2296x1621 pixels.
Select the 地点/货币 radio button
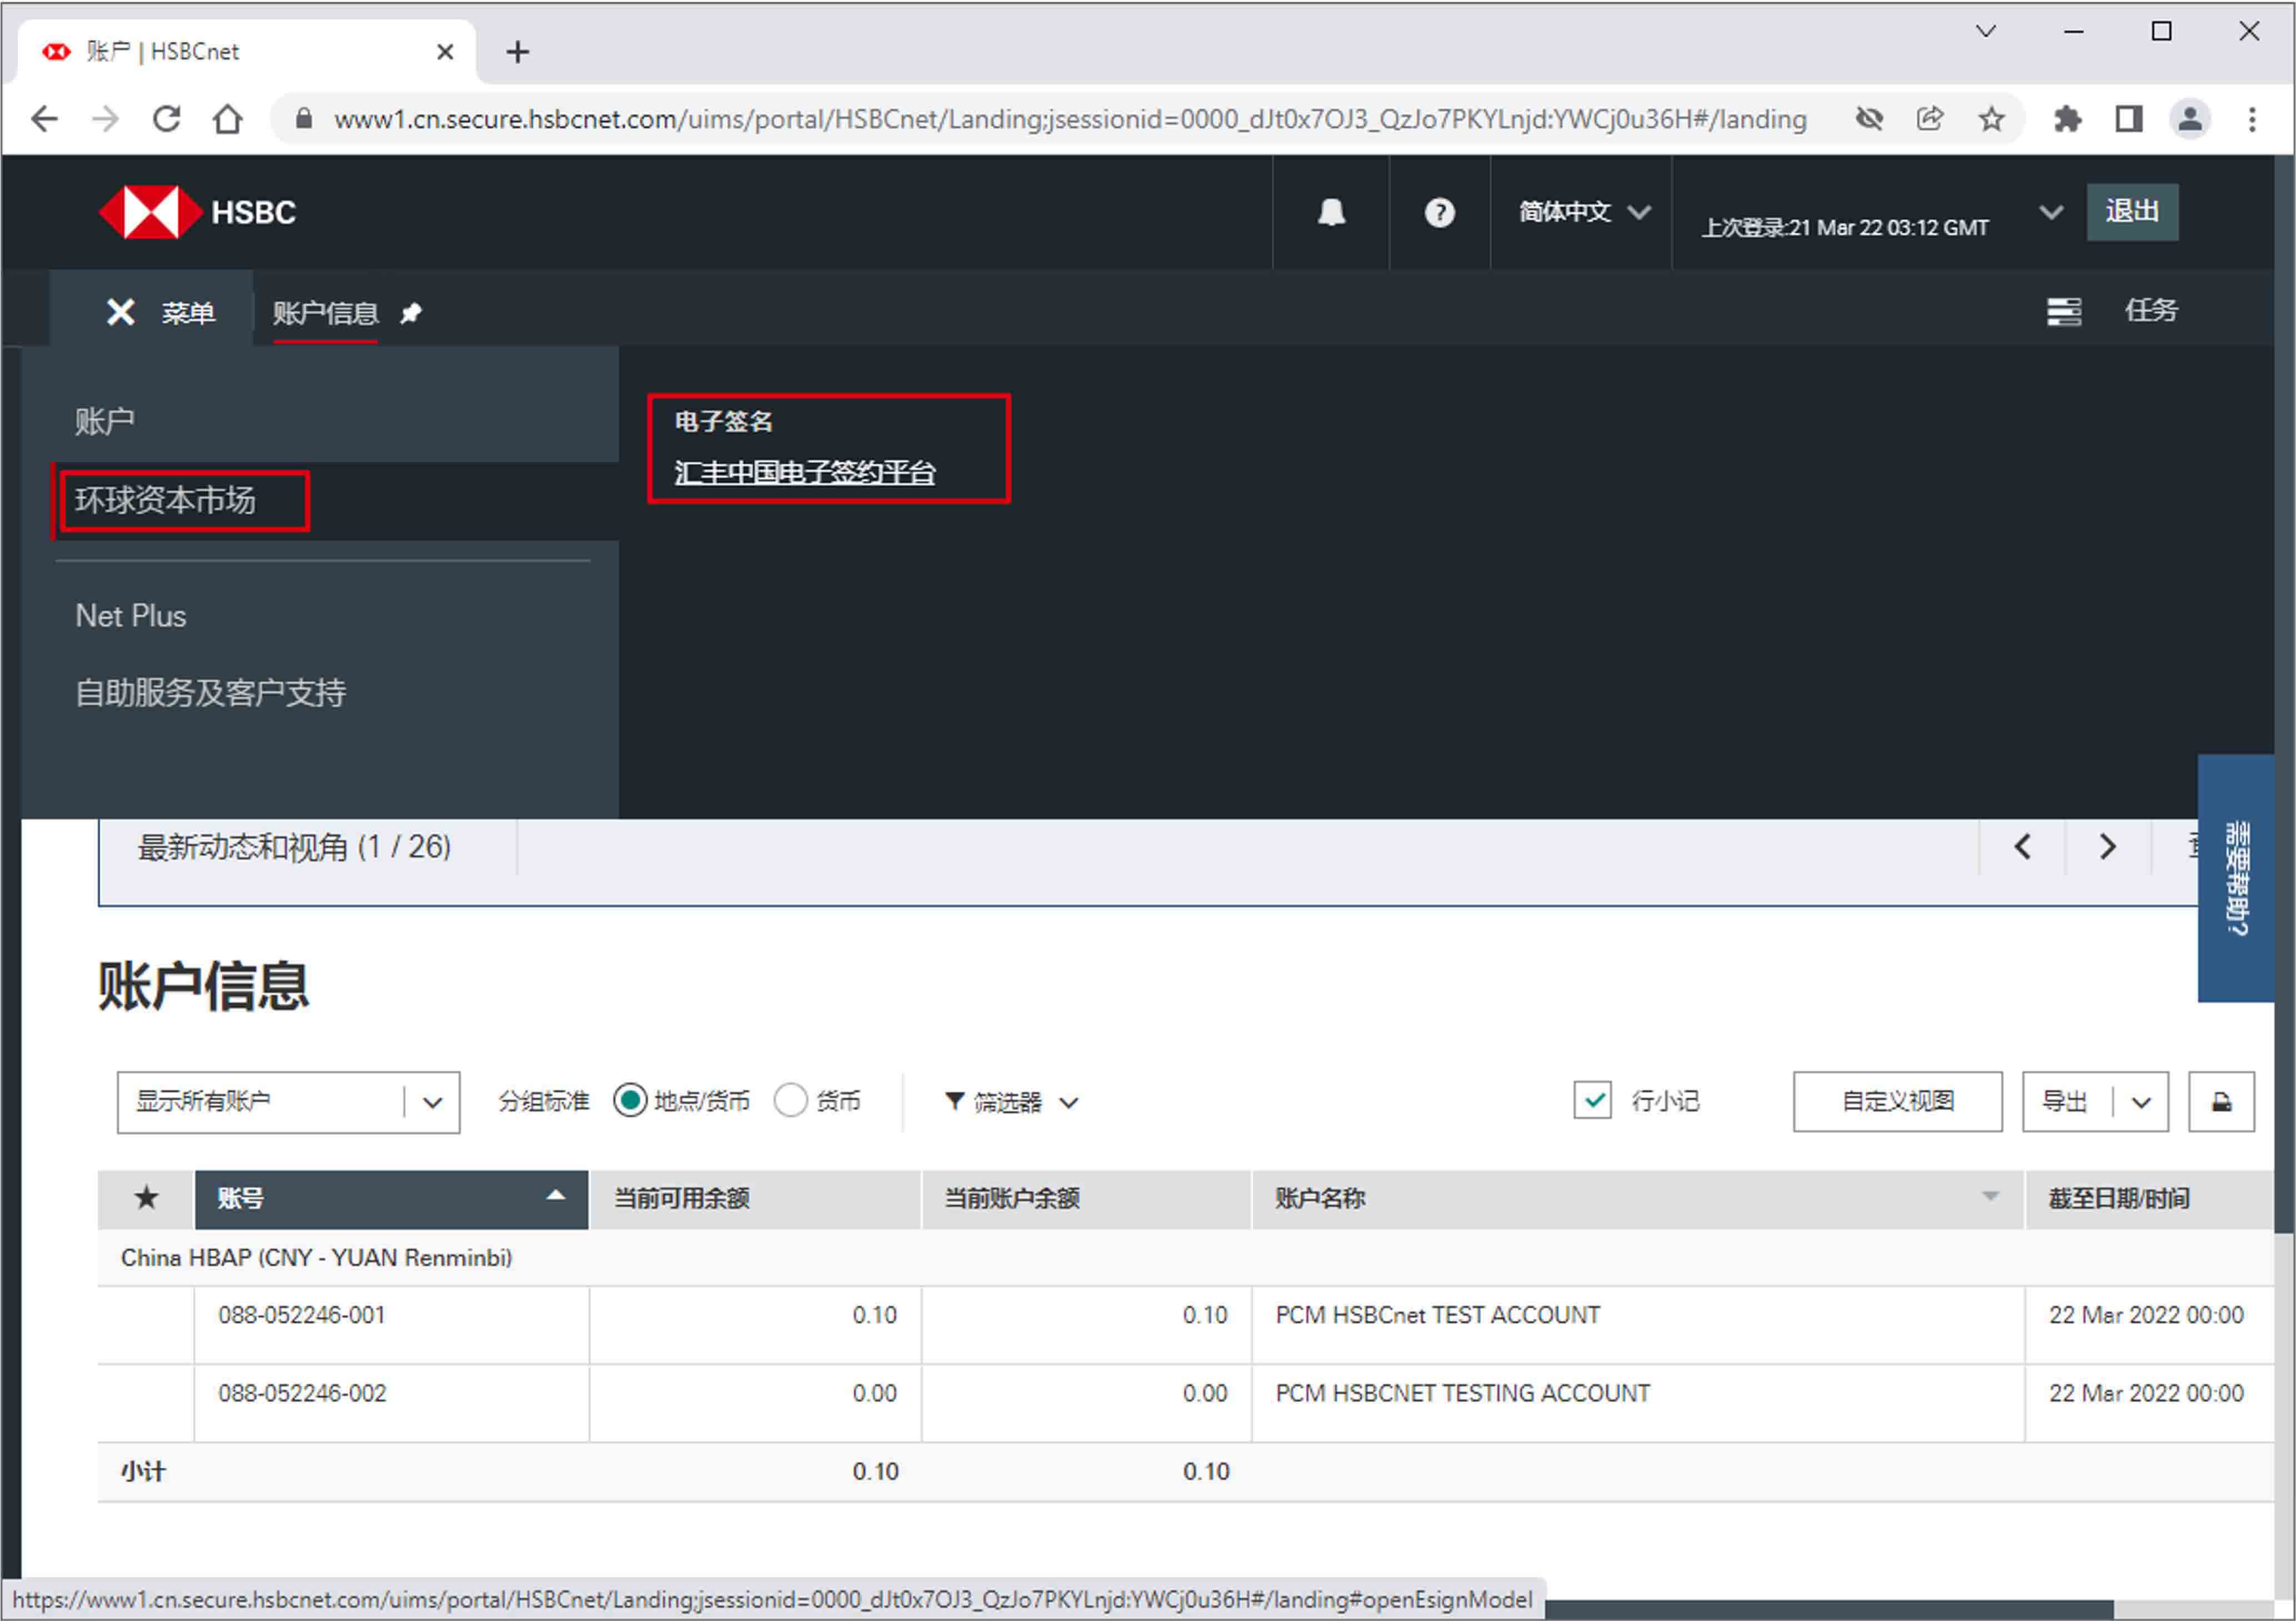[630, 1101]
